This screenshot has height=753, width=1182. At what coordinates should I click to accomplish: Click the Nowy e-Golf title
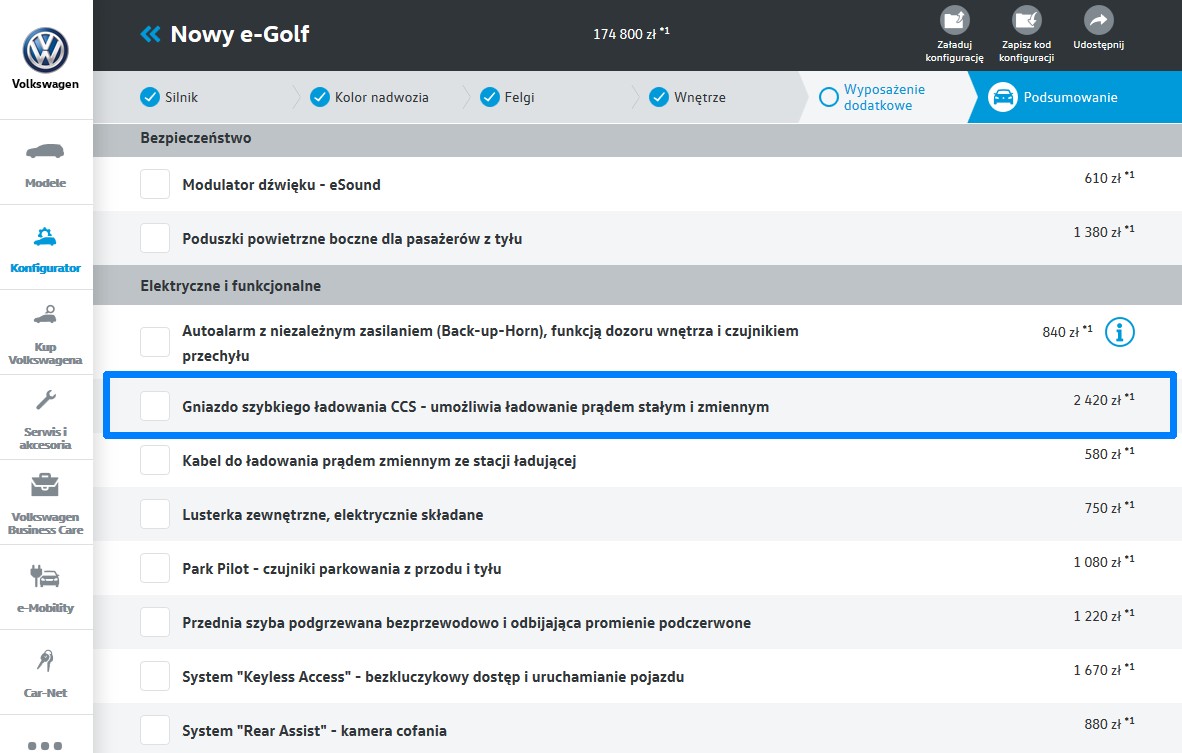click(x=240, y=34)
